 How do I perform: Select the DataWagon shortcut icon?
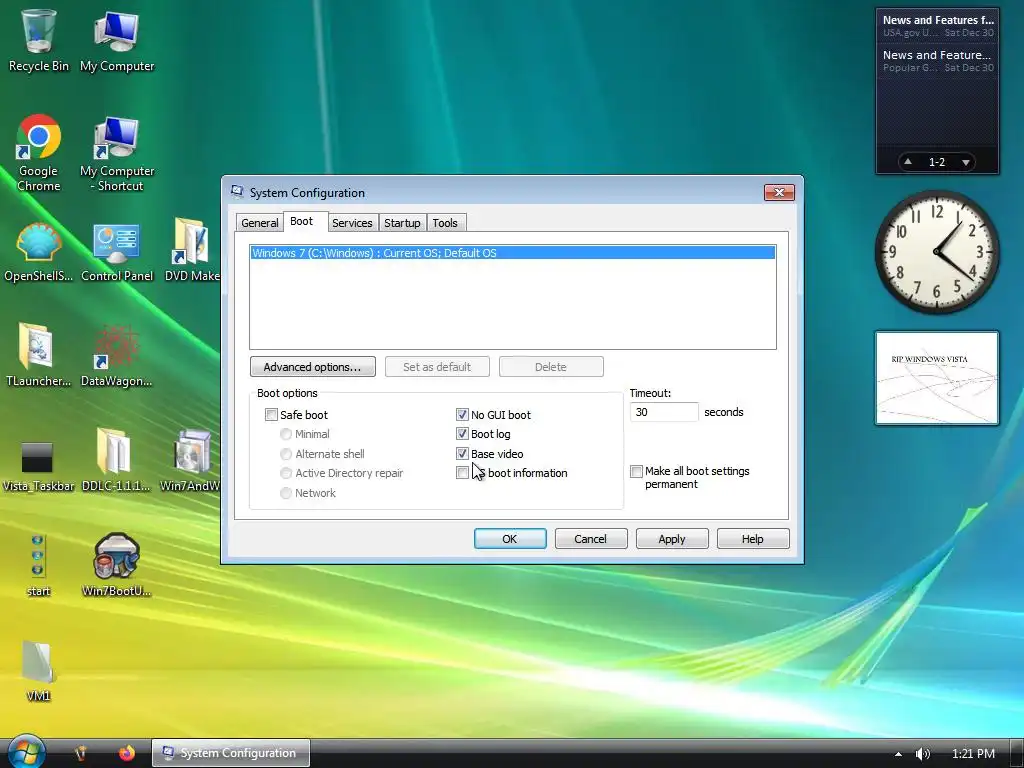coord(116,356)
